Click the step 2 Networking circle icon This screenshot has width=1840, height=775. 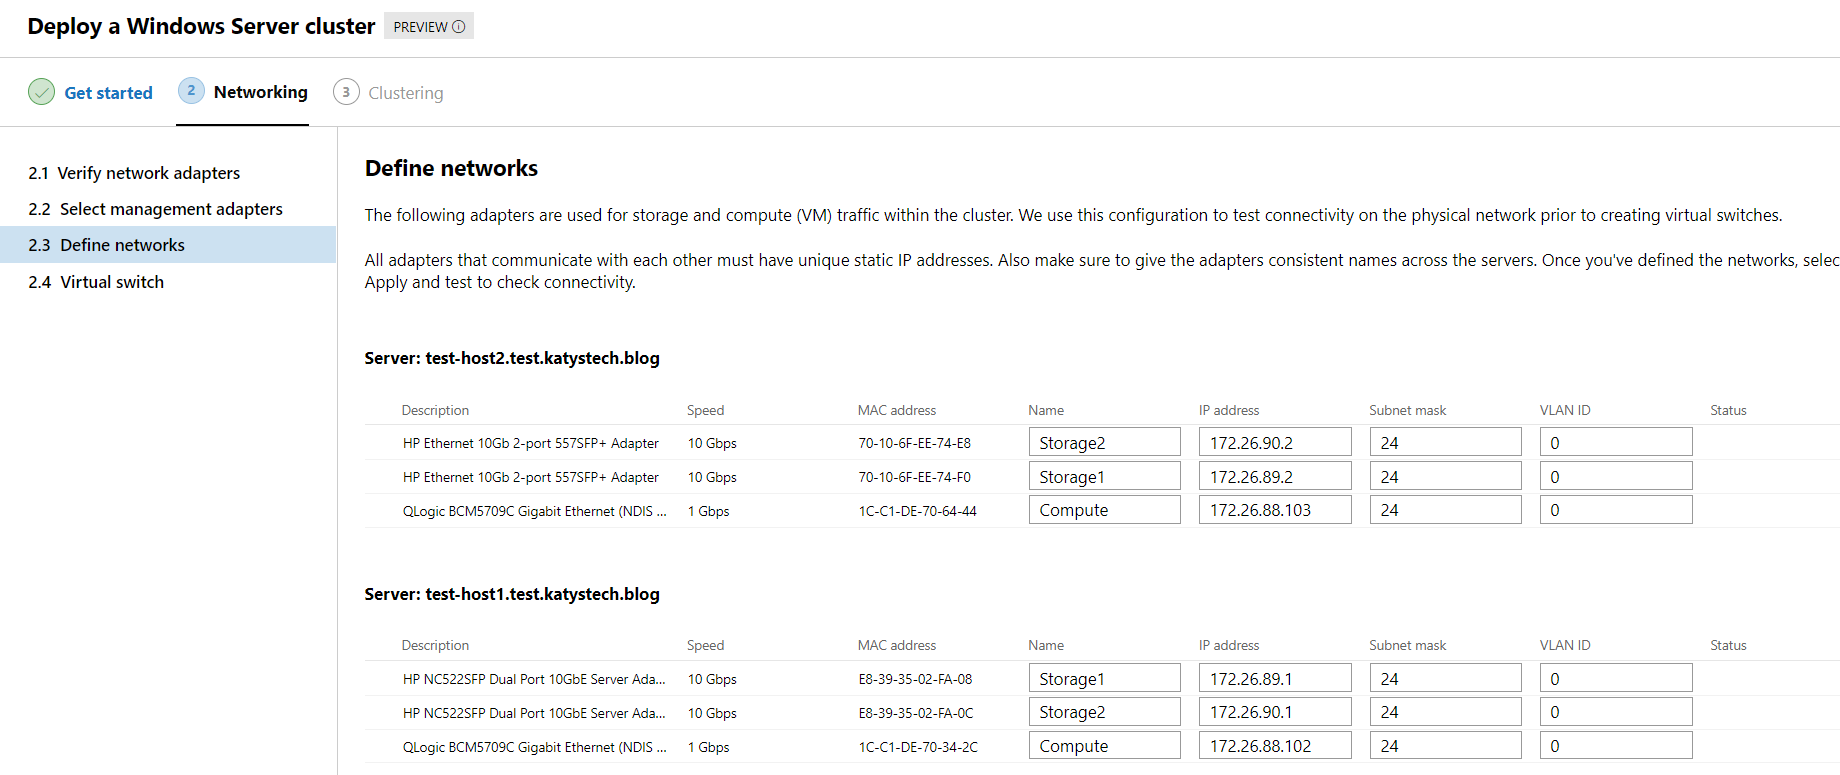[x=191, y=91]
